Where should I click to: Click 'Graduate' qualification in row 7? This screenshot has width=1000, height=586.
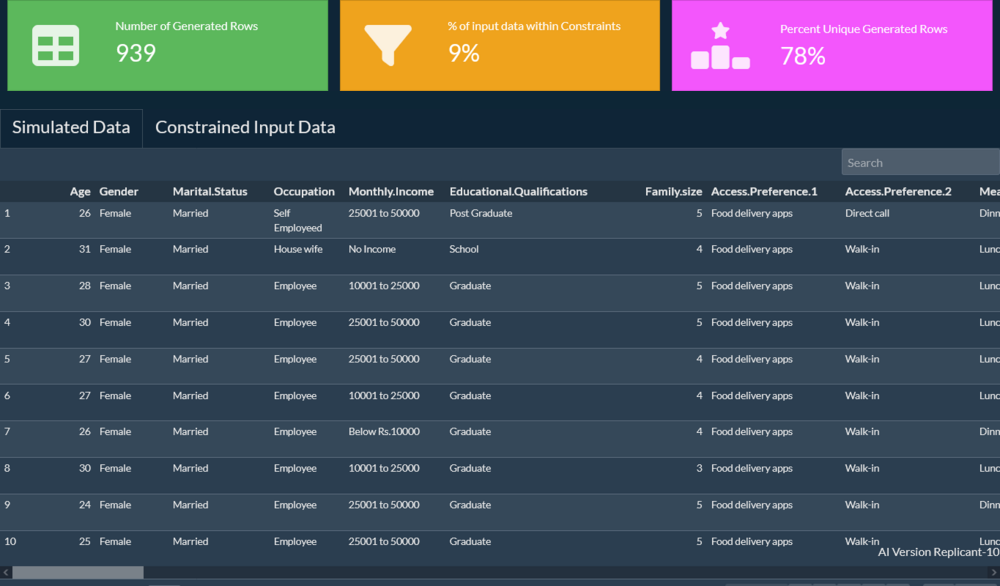coord(470,432)
